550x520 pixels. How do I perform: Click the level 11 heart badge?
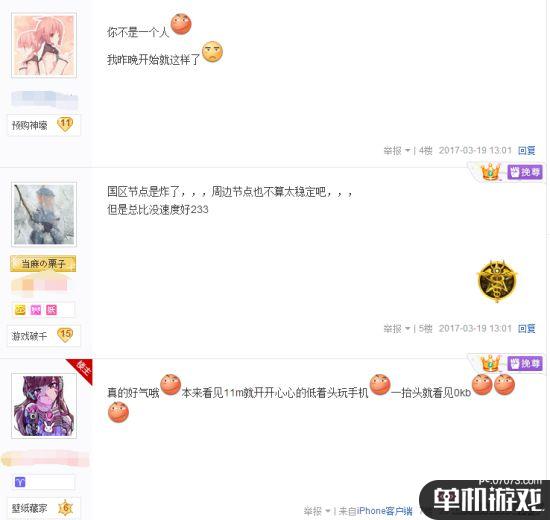click(65, 124)
